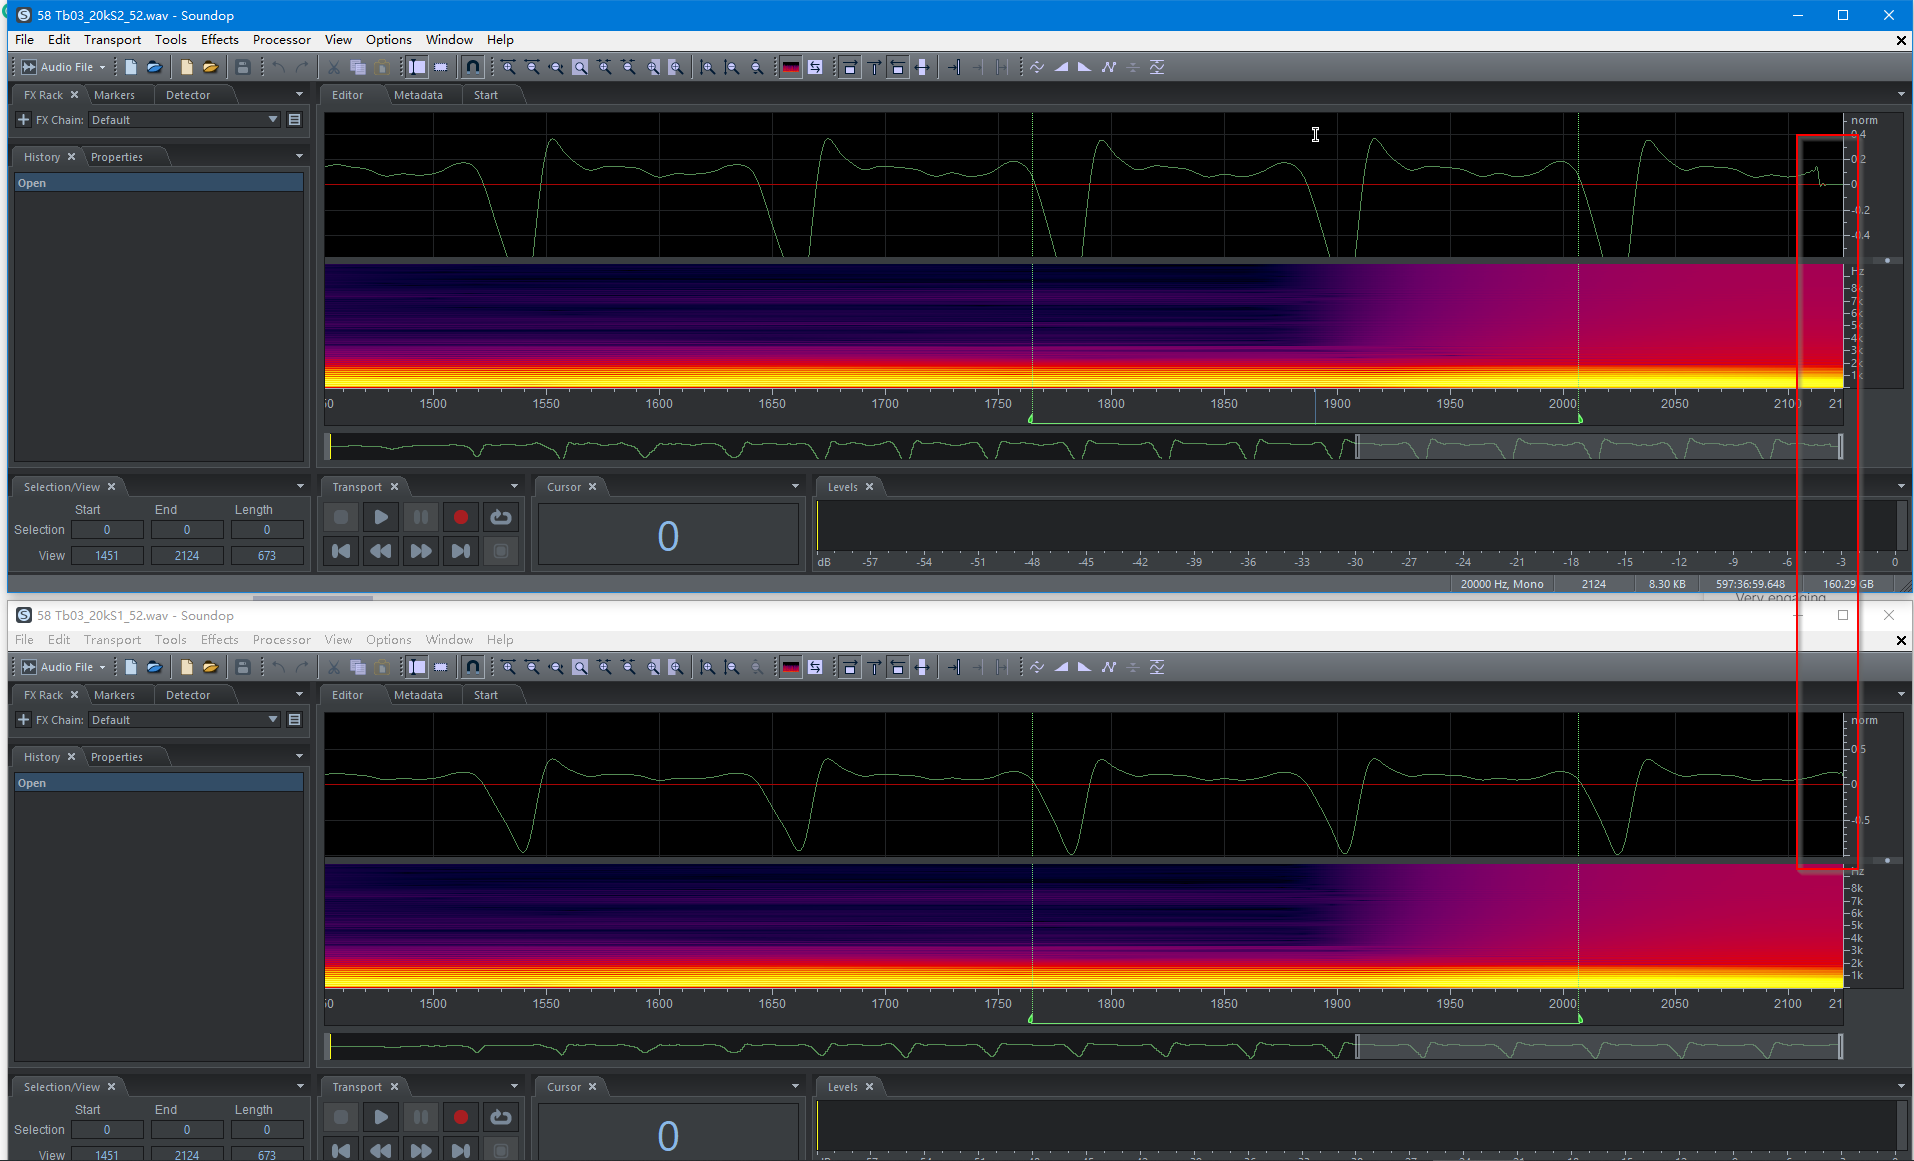Close the top window's Levels panel tab
The image size is (1914, 1161).
pyautogui.click(x=869, y=487)
